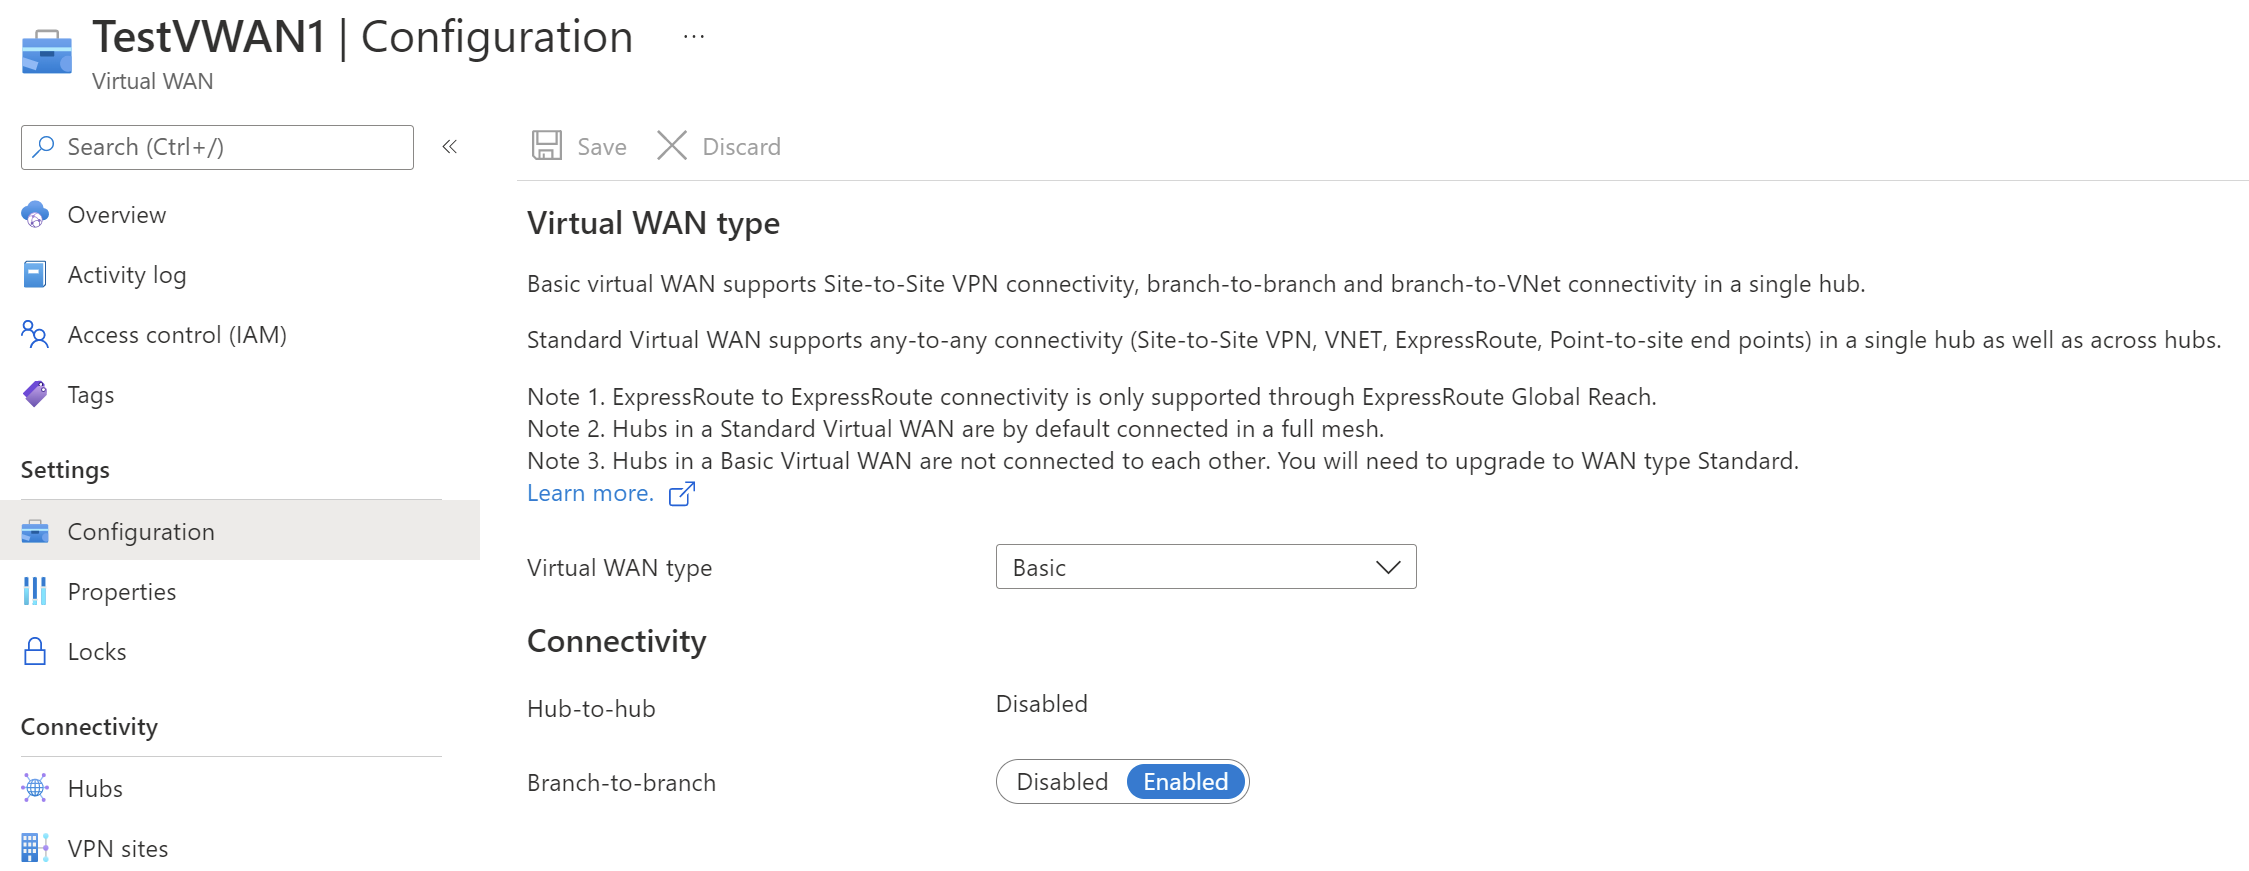Open the Overview cloud icon

(35, 214)
